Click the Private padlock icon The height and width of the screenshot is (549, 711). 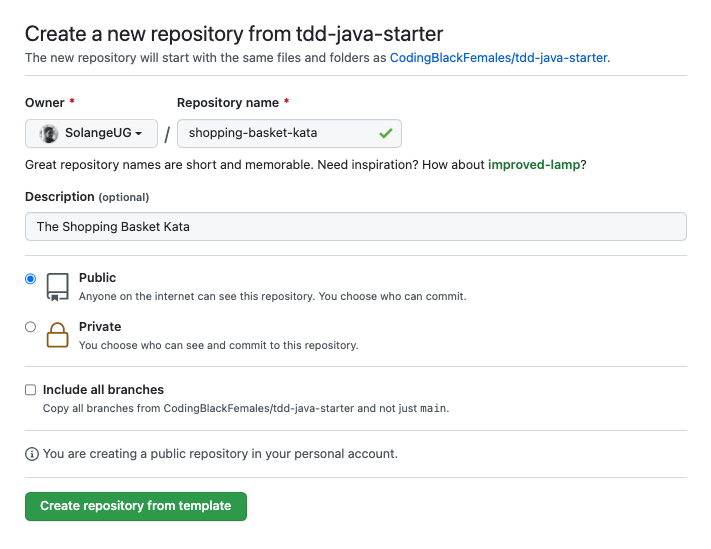click(58, 335)
